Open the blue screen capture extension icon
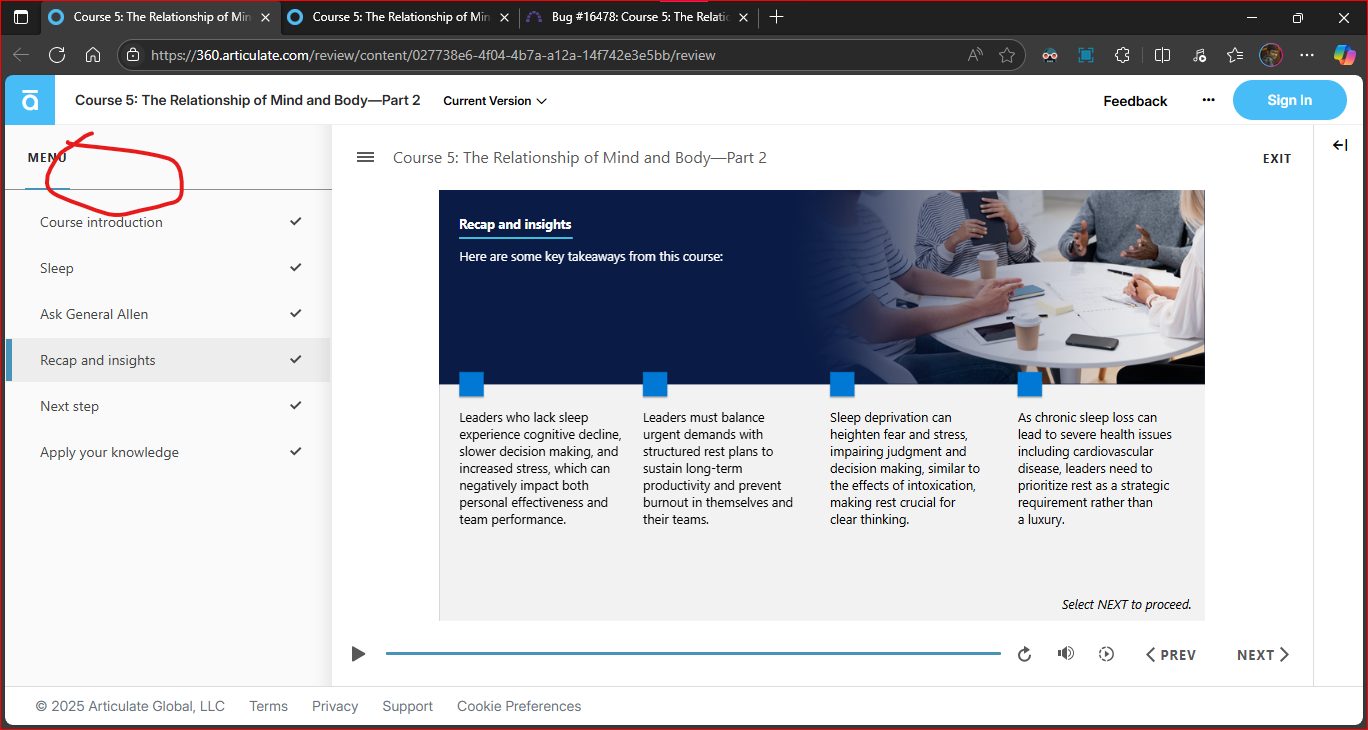 (1086, 55)
